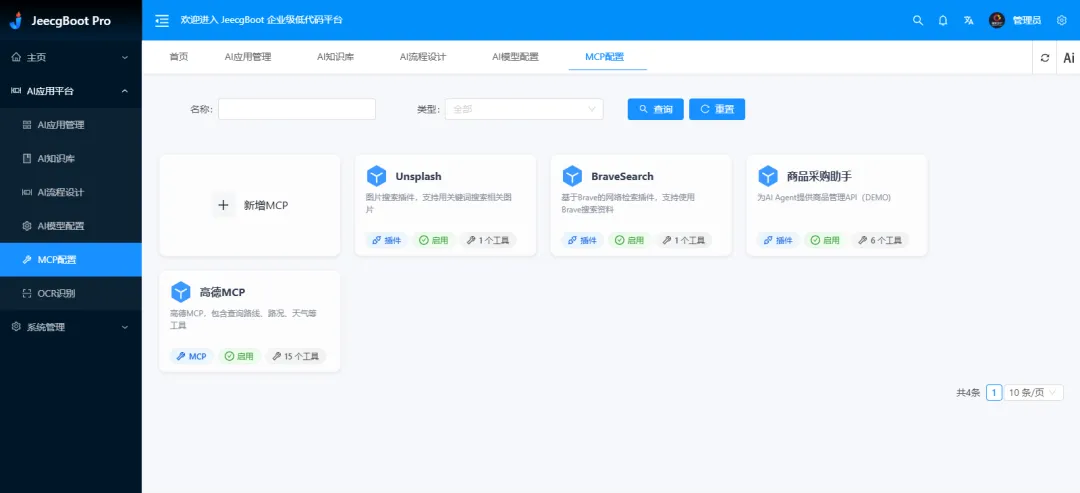Viewport: 1080px width, 493px height.
Task: Switch to the AI知识库 tab
Action: tap(335, 57)
